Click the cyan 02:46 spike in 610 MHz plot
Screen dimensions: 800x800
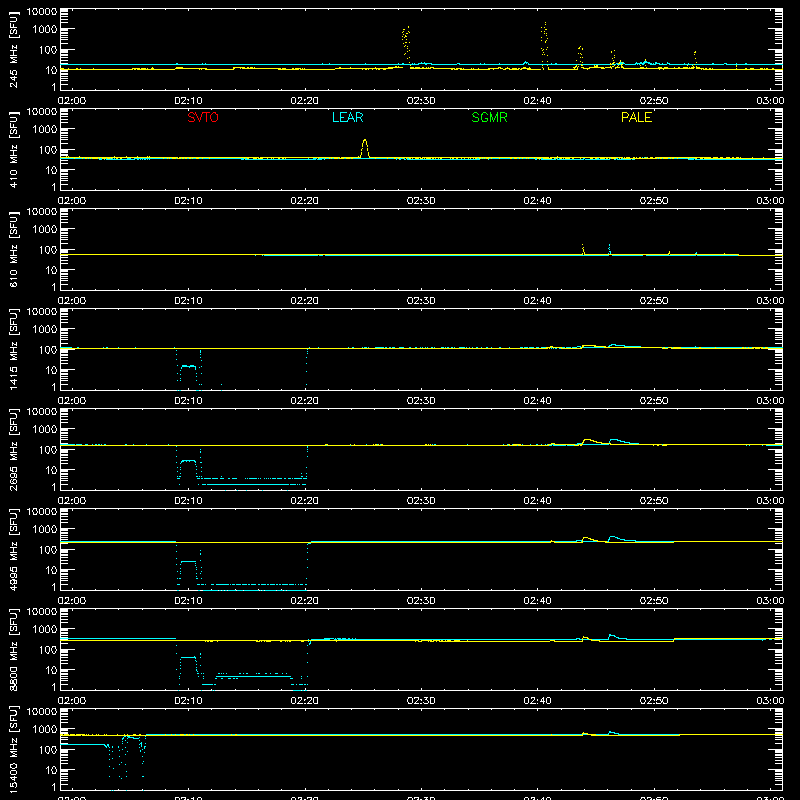tap(609, 249)
